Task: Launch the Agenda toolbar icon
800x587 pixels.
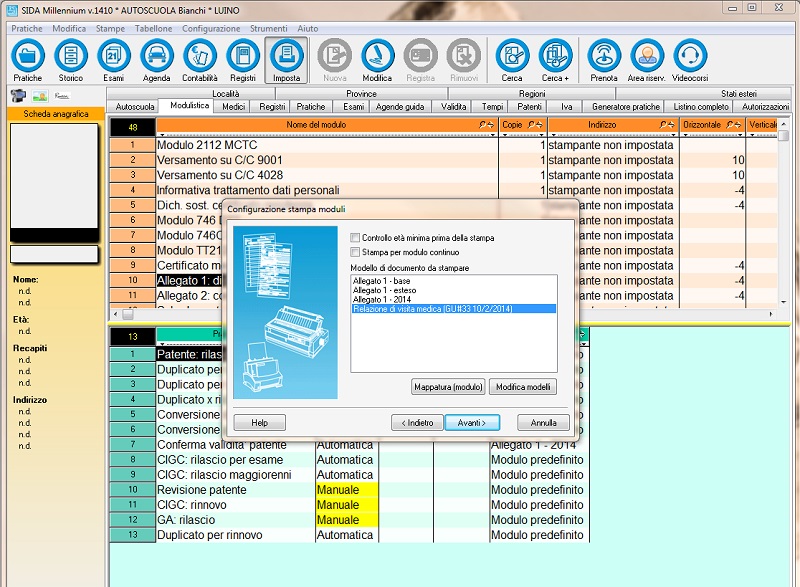Action: (156, 60)
